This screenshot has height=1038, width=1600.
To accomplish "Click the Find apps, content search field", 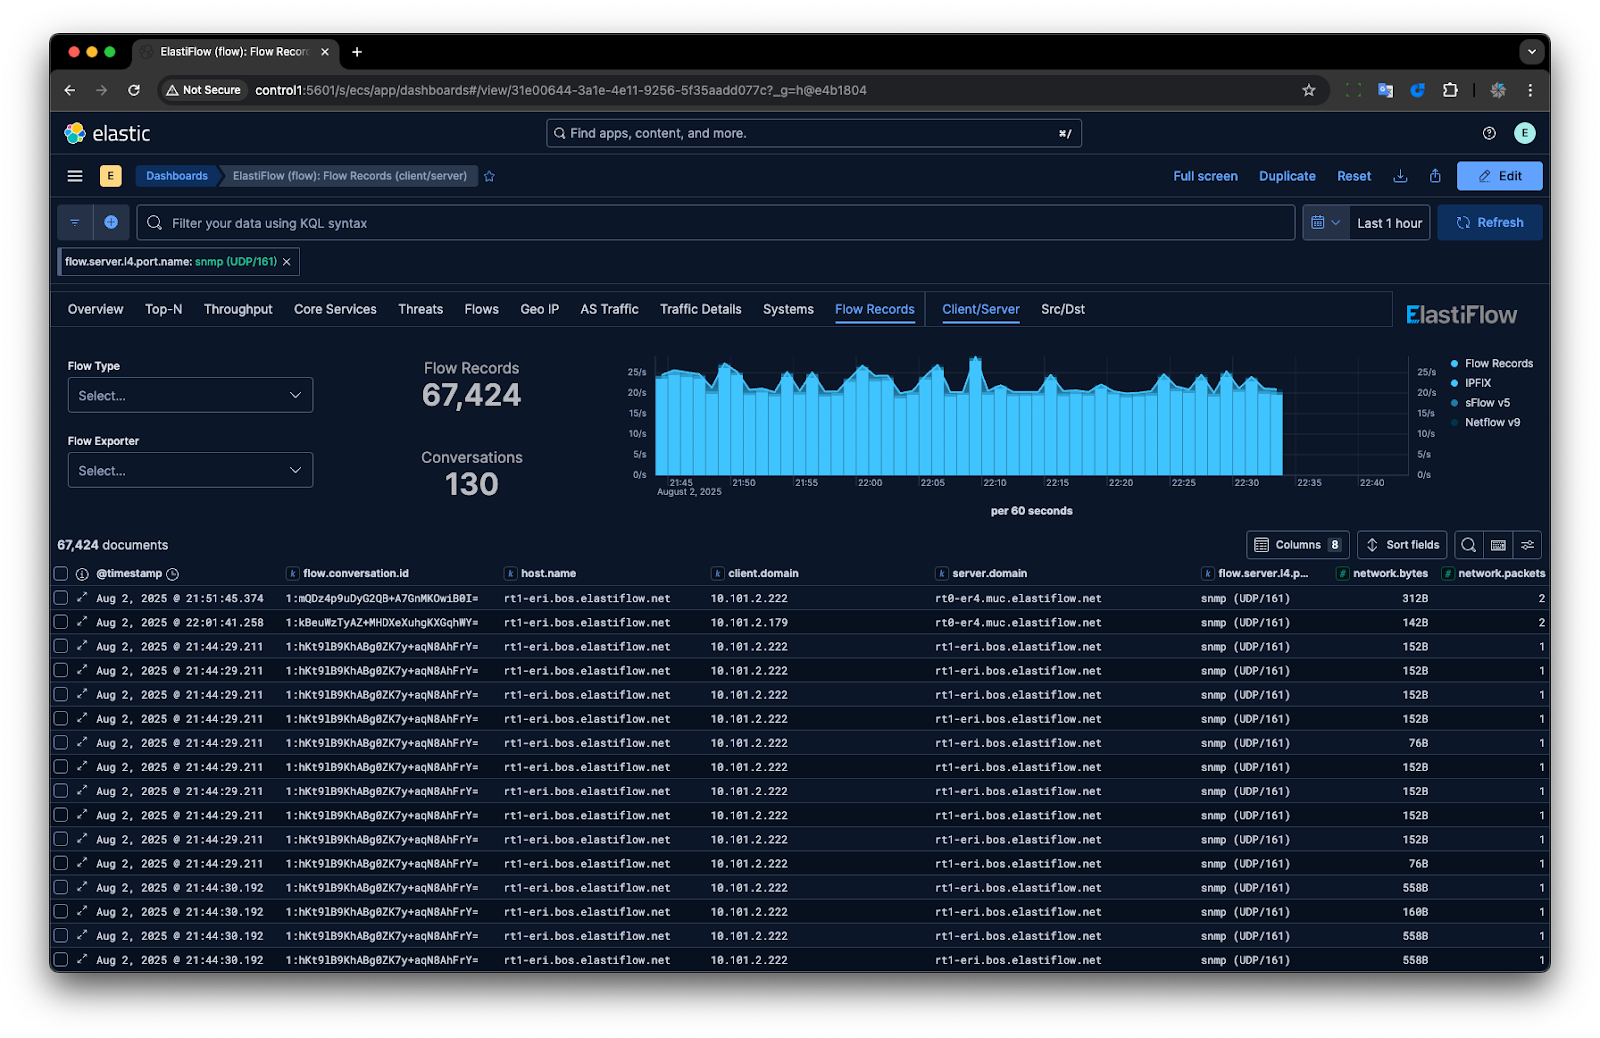I will (813, 133).
